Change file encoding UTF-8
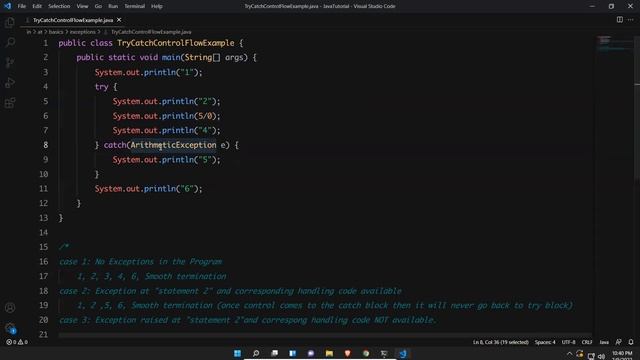 (x=569, y=342)
